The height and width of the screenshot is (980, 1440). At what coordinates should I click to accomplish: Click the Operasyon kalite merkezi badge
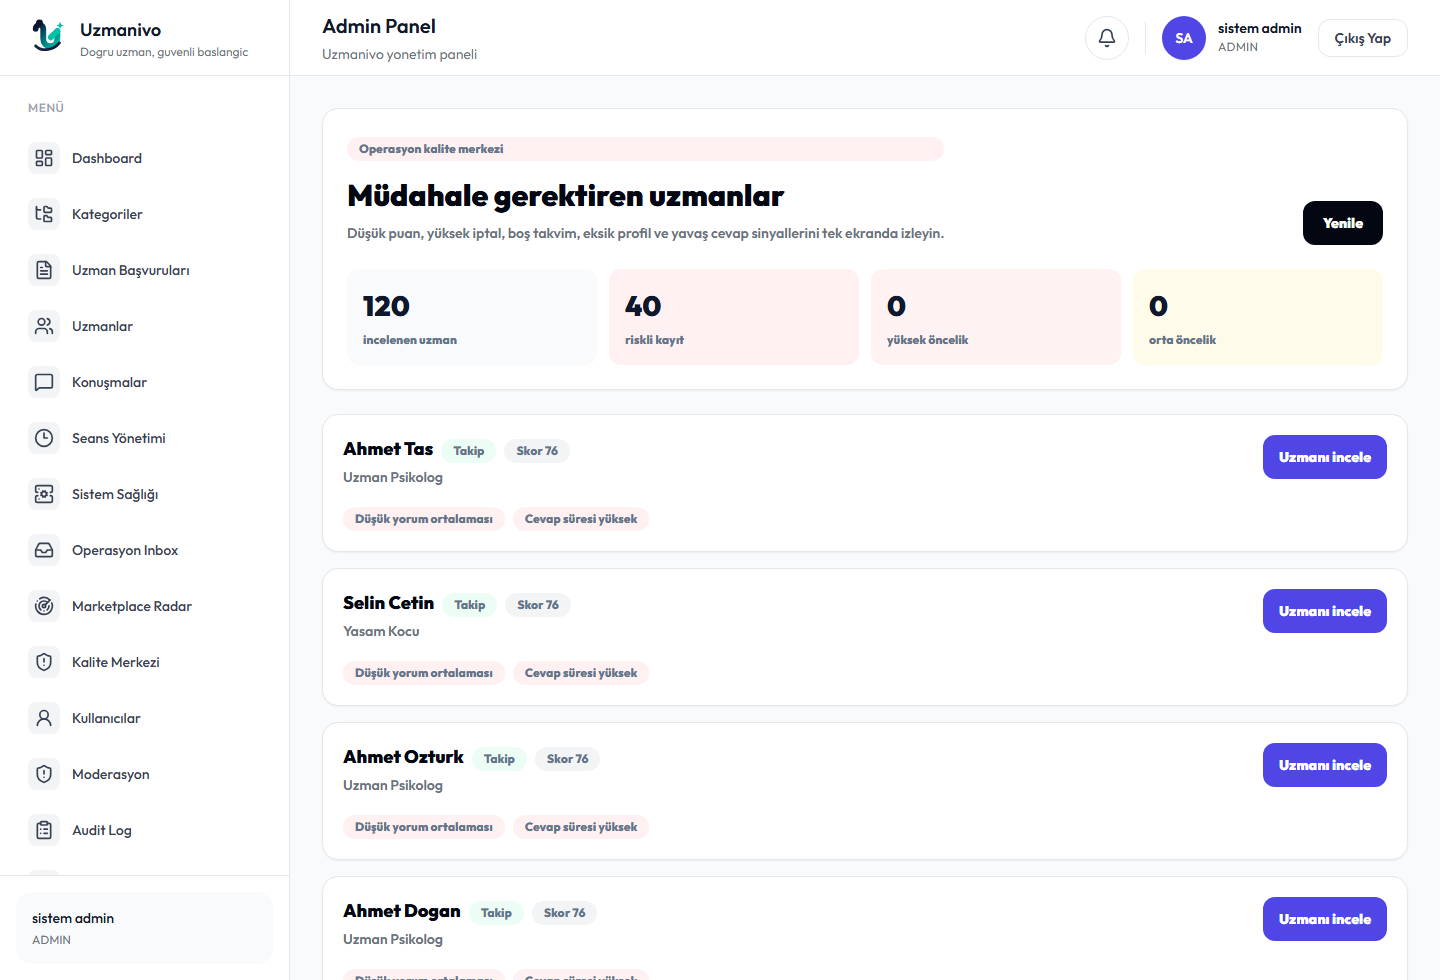[x=645, y=149]
